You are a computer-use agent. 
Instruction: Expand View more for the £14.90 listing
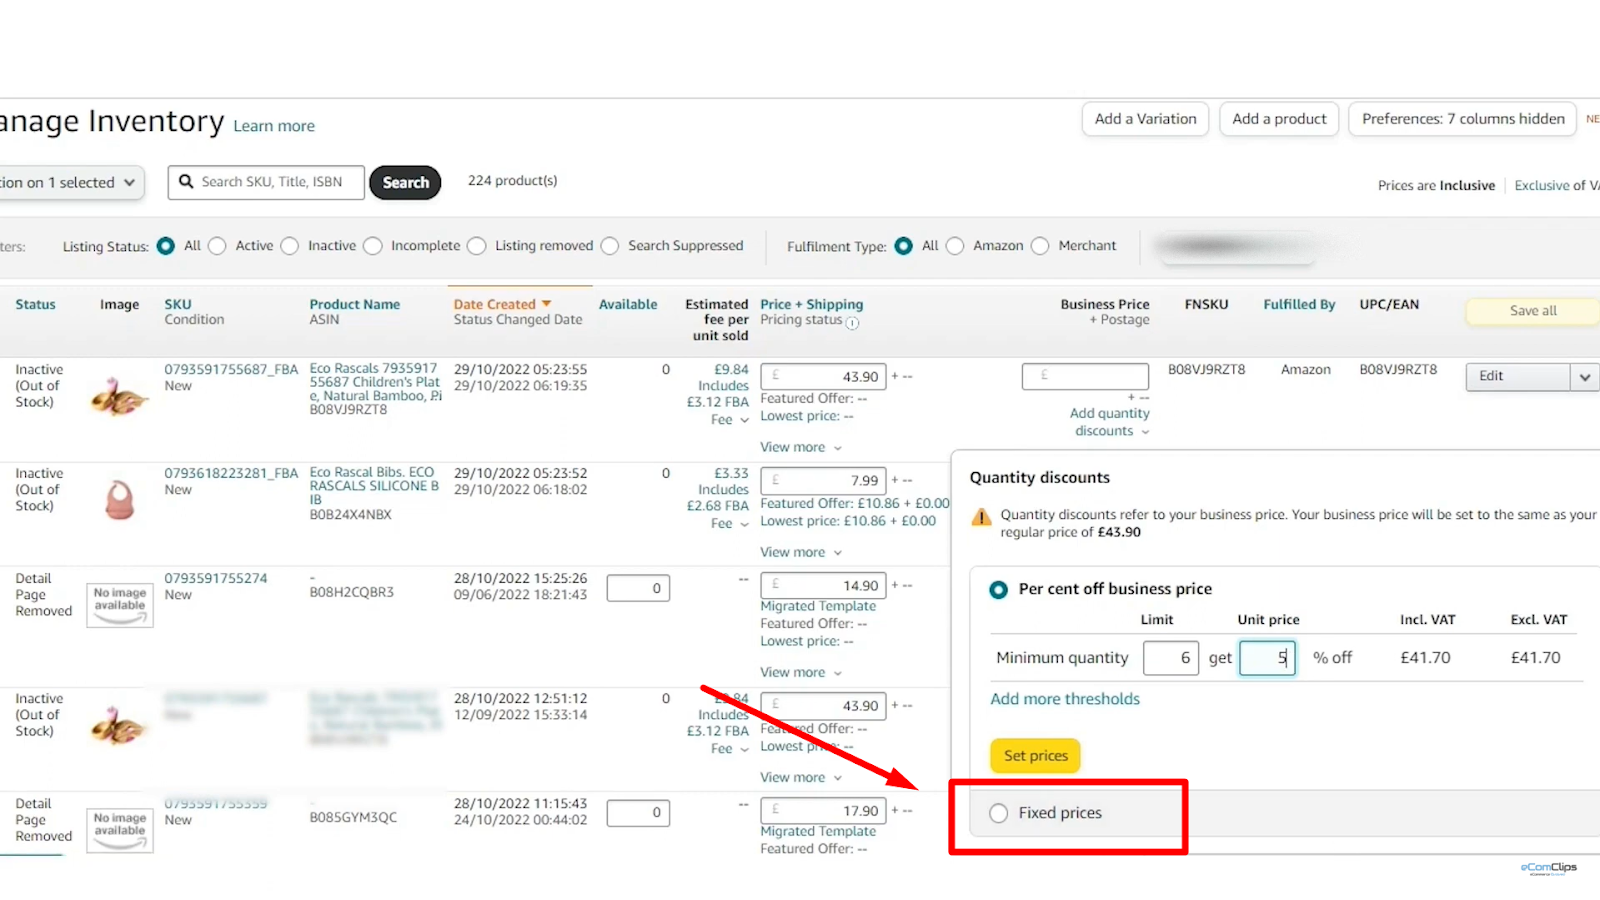tap(801, 672)
